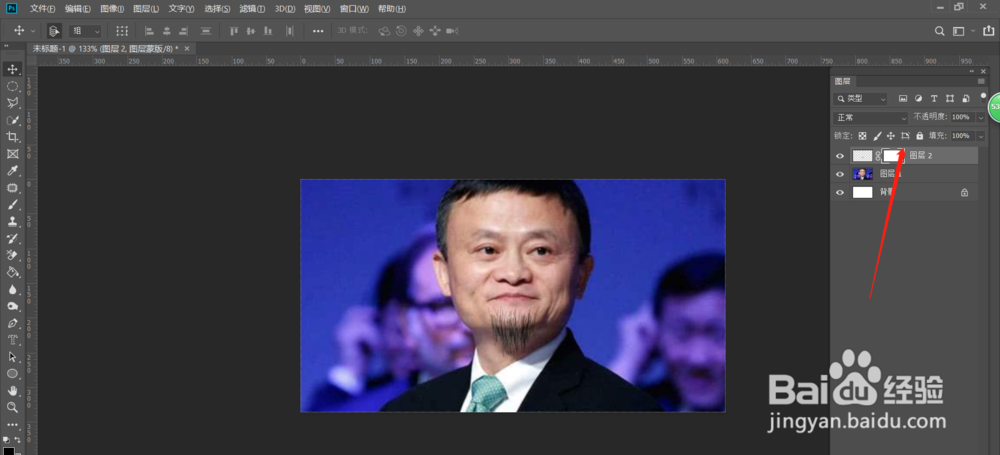The width and height of the screenshot is (1000, 455).
Task: Open the 窗口(W) menu
Action: 354,9
